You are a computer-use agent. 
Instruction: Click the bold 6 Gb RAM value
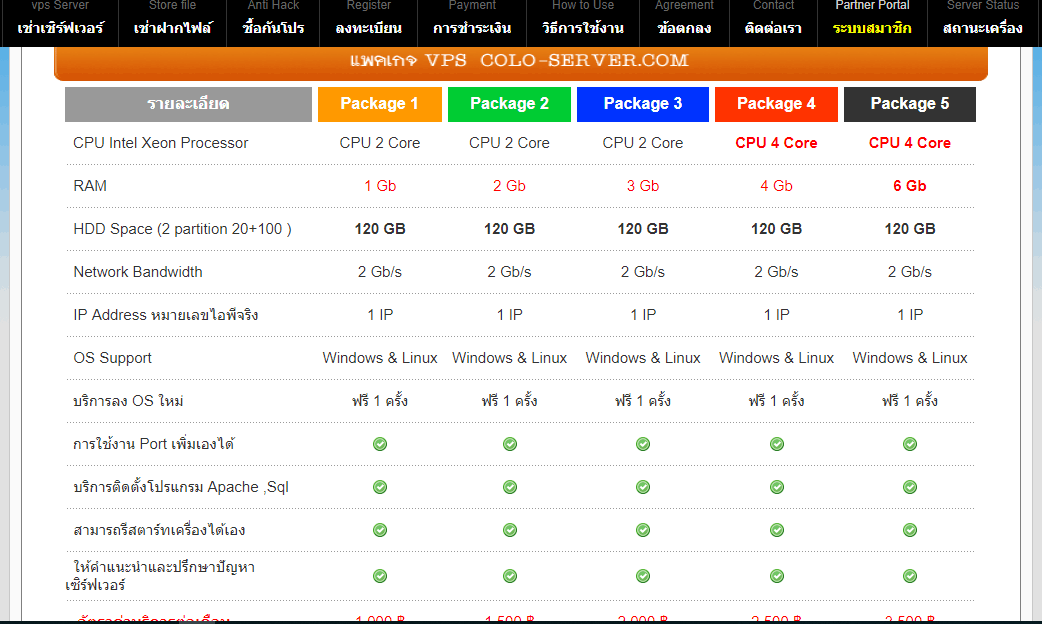(x=910, y=186)
